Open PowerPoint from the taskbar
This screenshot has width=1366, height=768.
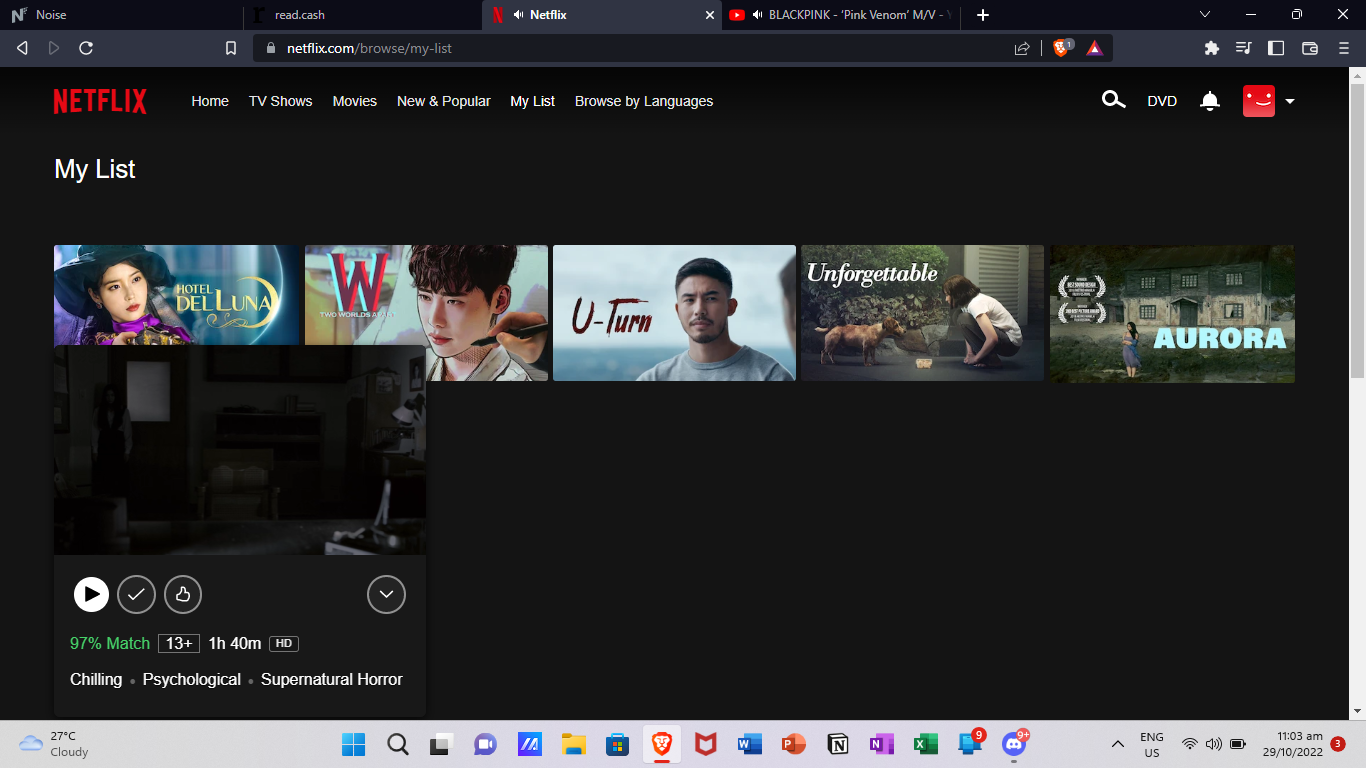pos(793,744)
